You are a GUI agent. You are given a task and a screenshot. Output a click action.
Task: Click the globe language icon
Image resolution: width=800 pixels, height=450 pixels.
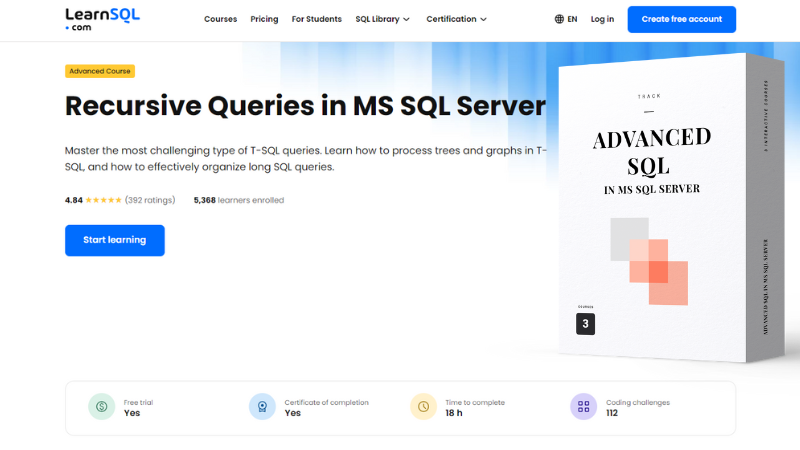[559, 19]
